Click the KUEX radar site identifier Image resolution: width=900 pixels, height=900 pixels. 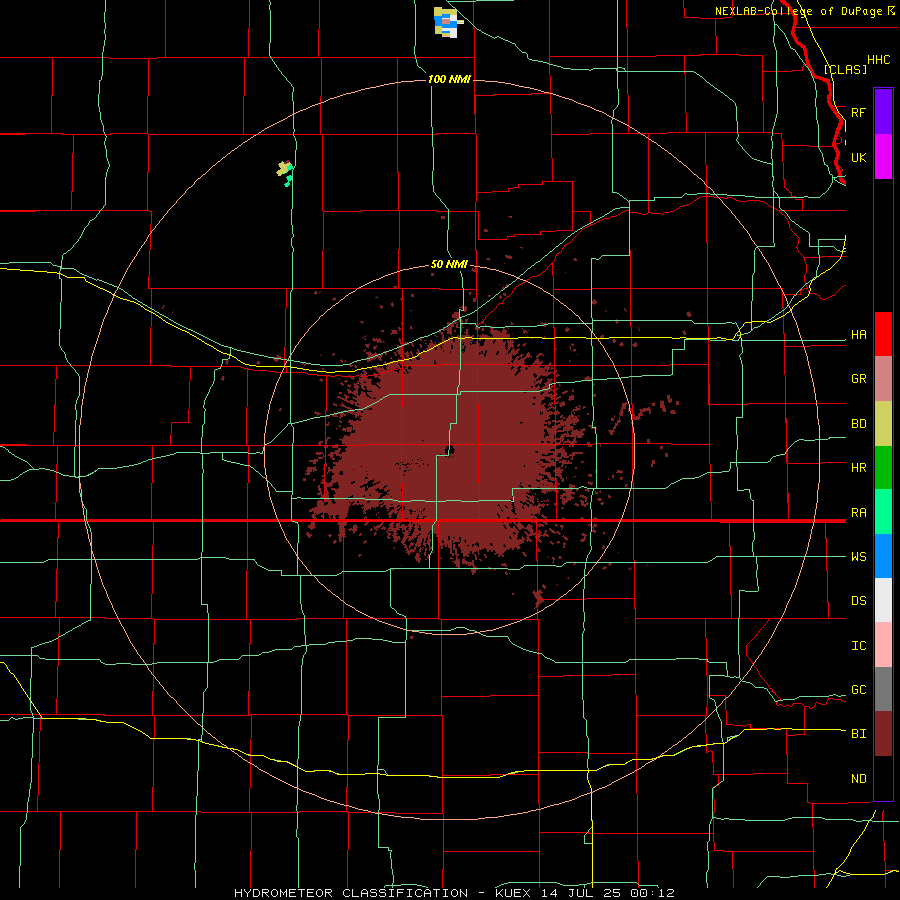[516, 893]
